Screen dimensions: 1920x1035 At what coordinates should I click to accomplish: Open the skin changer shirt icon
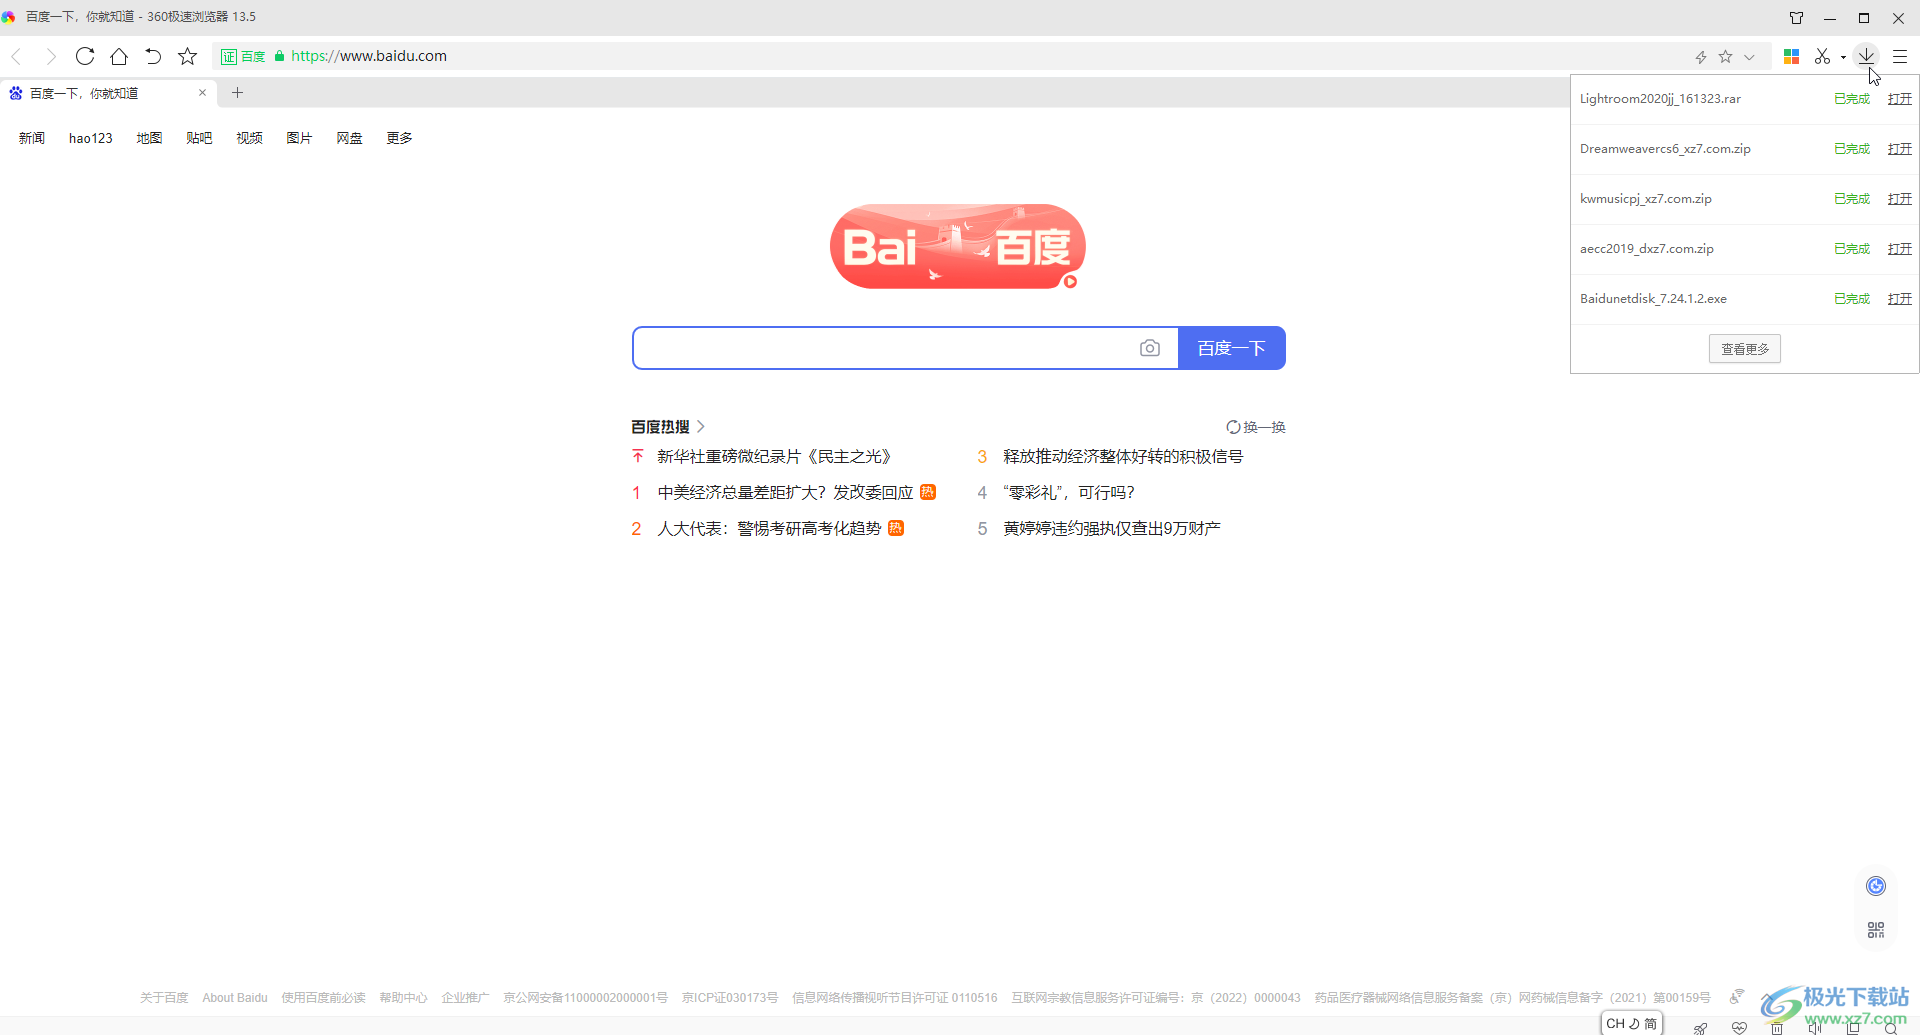pos(1796,18)
